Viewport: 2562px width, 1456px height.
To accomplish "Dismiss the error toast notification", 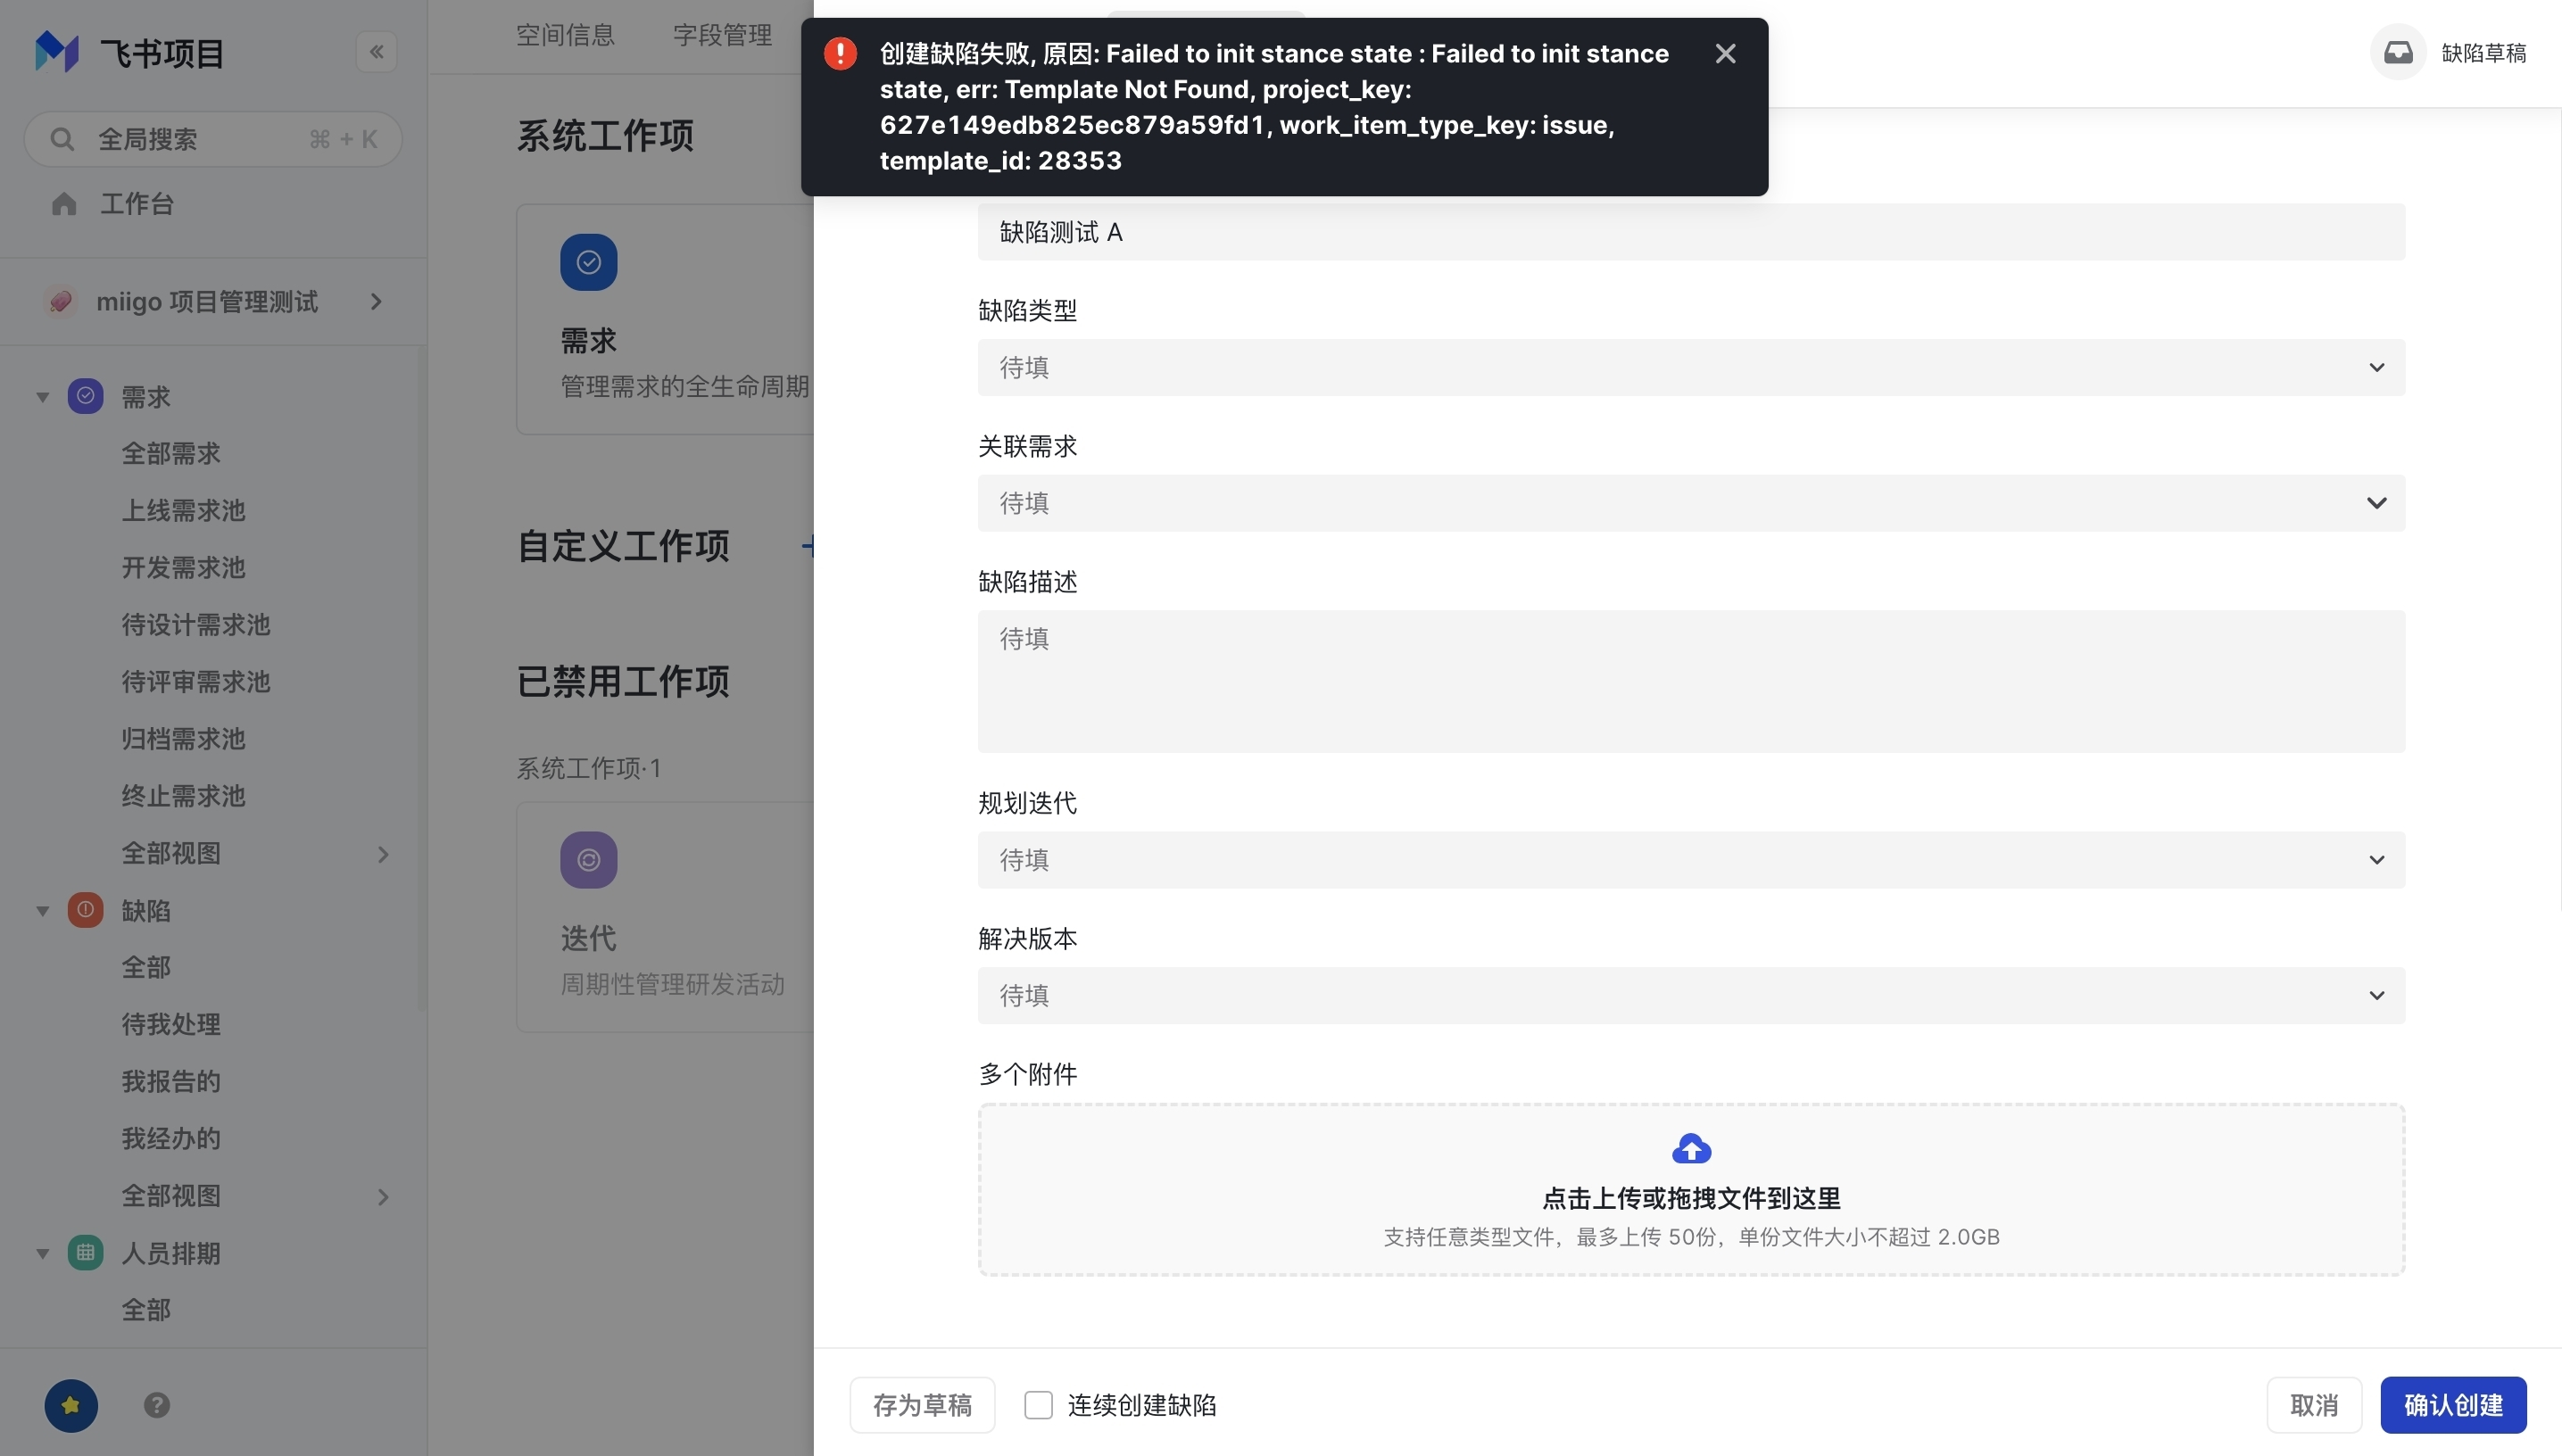I will [1726, 53].
